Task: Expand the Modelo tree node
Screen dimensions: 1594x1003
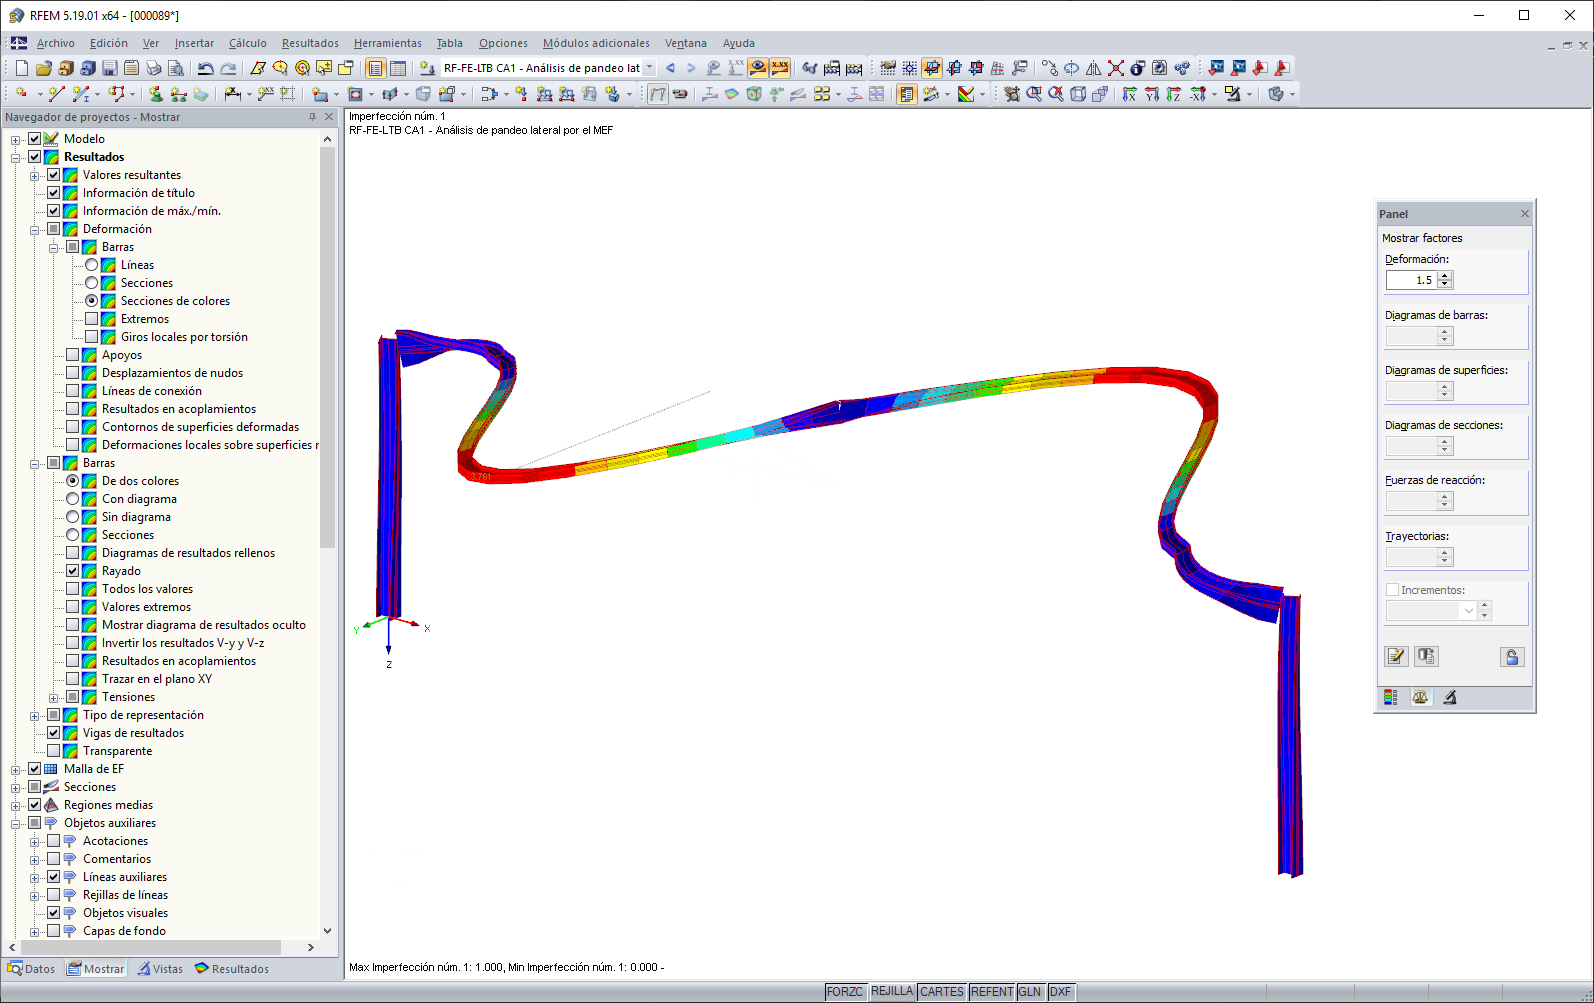Action: [x=16, y=140]
